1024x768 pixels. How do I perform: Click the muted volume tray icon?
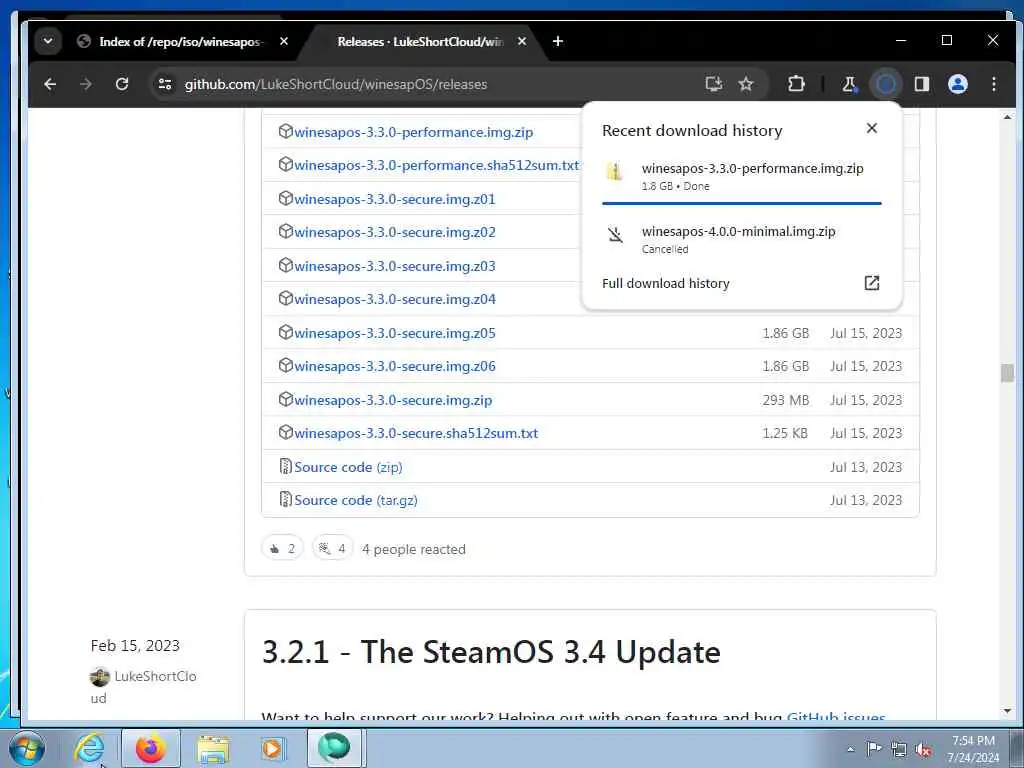(x=923, y=750)
